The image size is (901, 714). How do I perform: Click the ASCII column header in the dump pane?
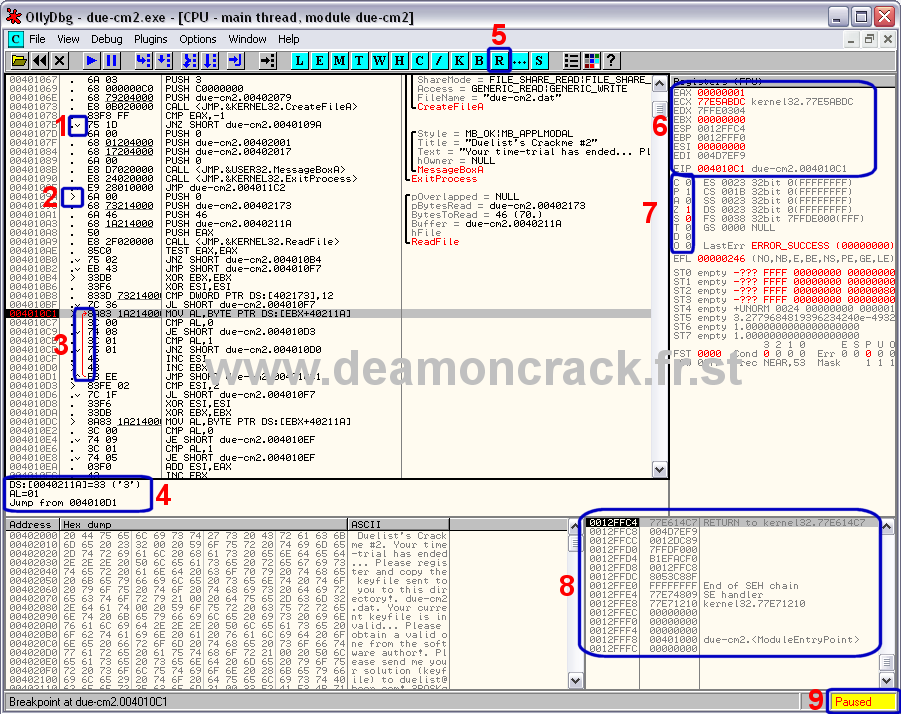coord(399,524)
